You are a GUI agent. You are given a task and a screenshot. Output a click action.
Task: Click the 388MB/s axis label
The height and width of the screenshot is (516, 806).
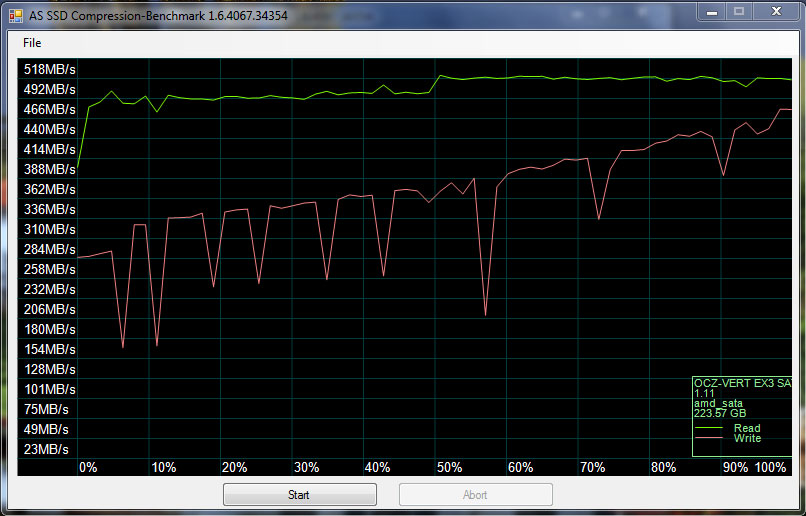coord(50,170)
